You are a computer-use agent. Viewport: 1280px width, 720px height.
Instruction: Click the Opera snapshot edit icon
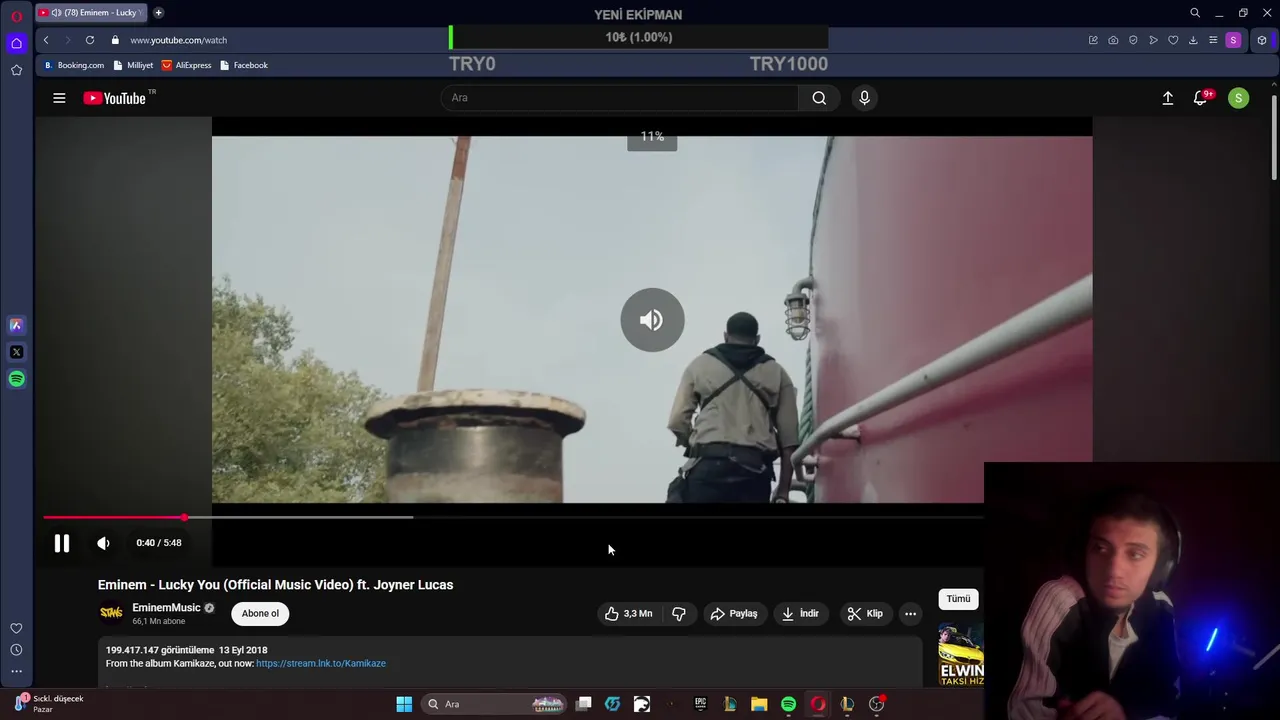(x=1093, y=40)
